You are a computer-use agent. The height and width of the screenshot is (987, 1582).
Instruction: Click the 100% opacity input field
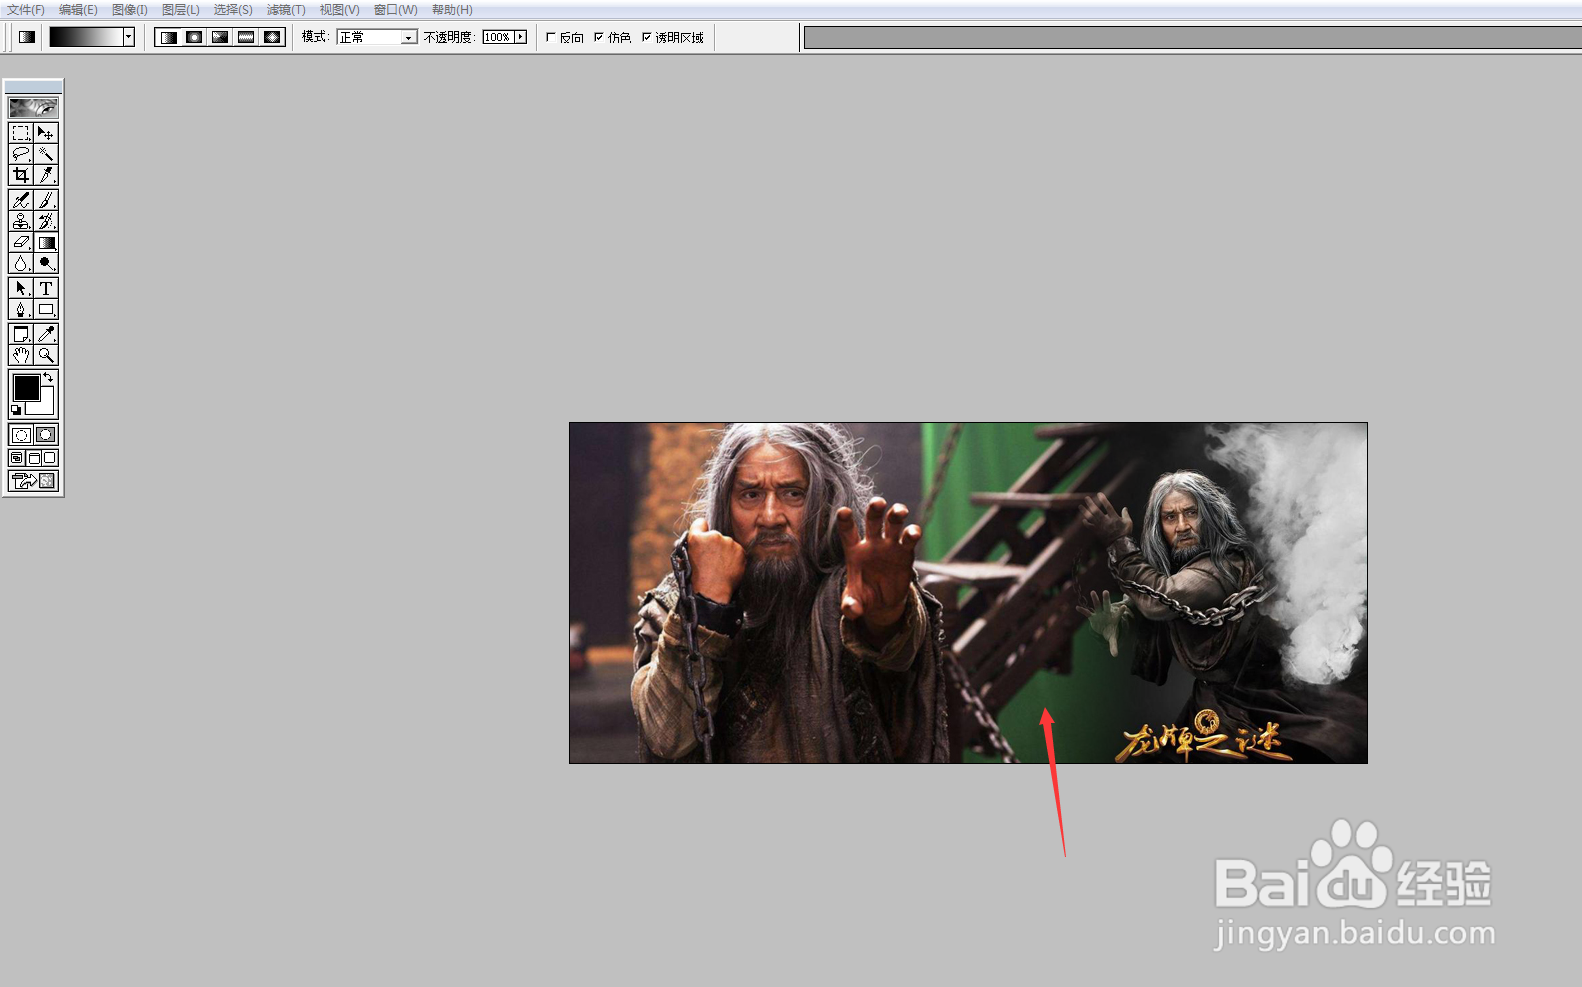[x=498, y=37]
